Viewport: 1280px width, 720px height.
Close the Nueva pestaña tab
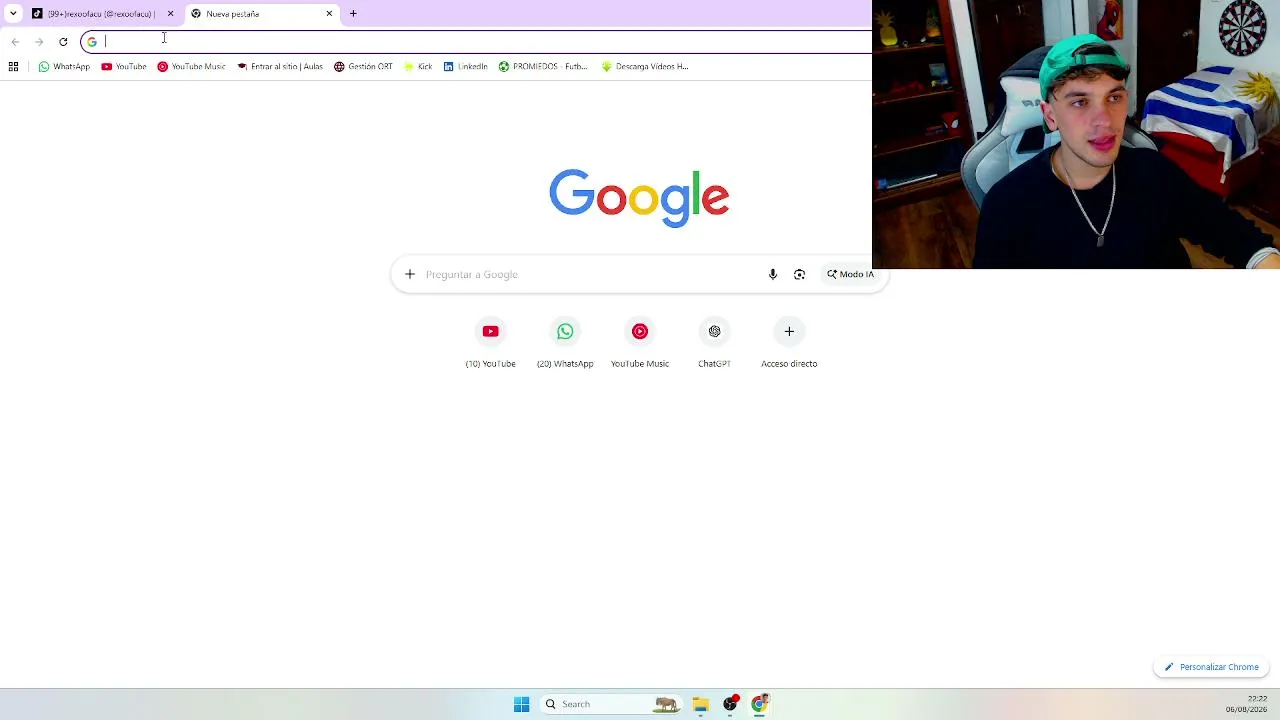point(329,14)
